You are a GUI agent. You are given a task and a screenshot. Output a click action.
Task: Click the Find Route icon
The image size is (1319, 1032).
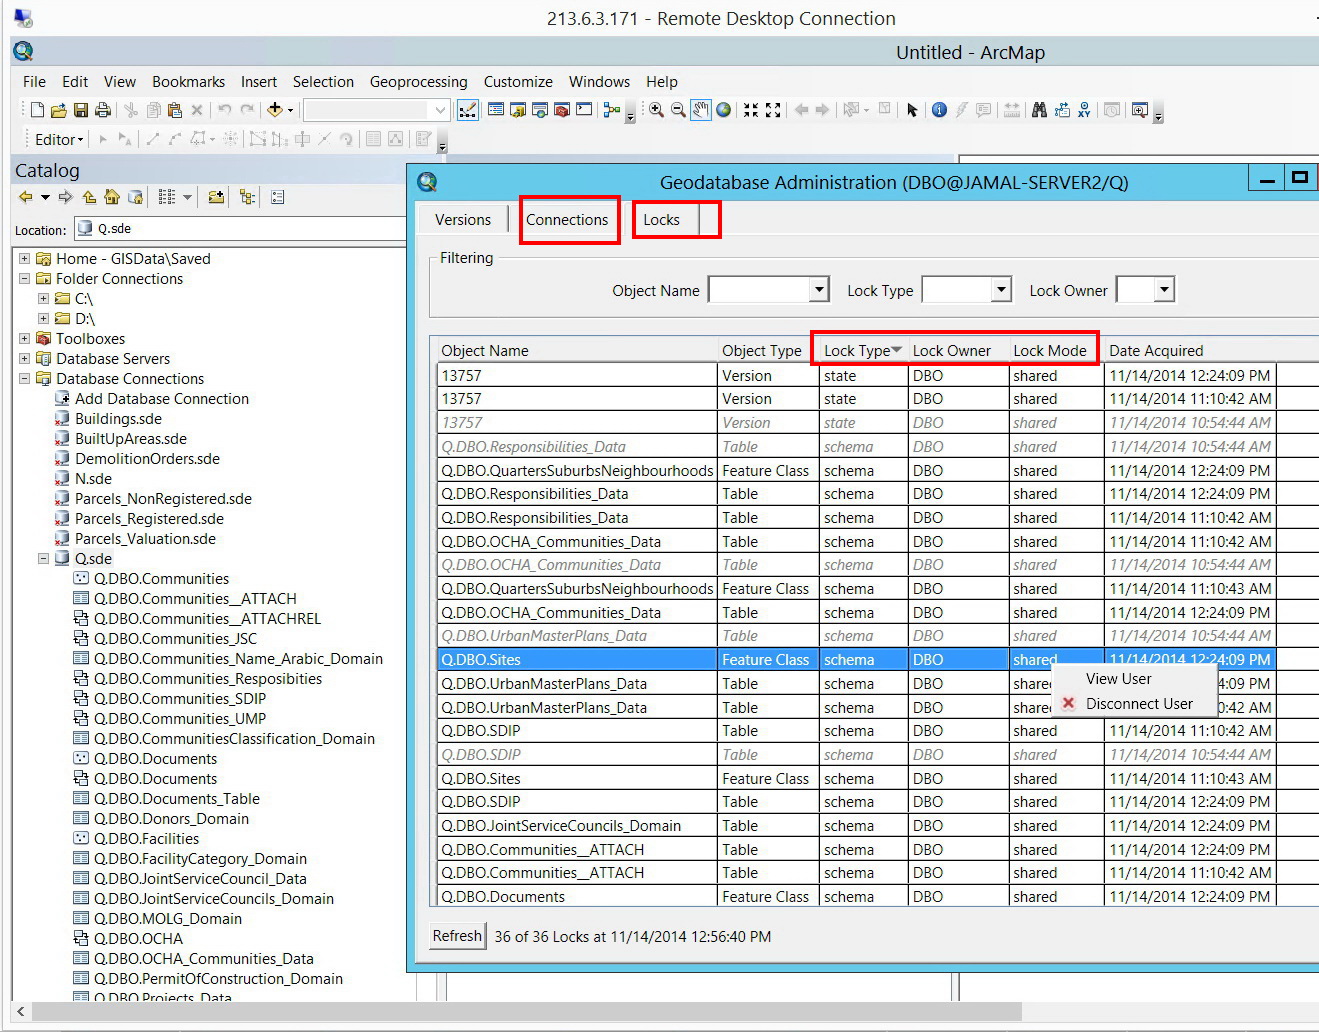click(x=1062, y=110)
